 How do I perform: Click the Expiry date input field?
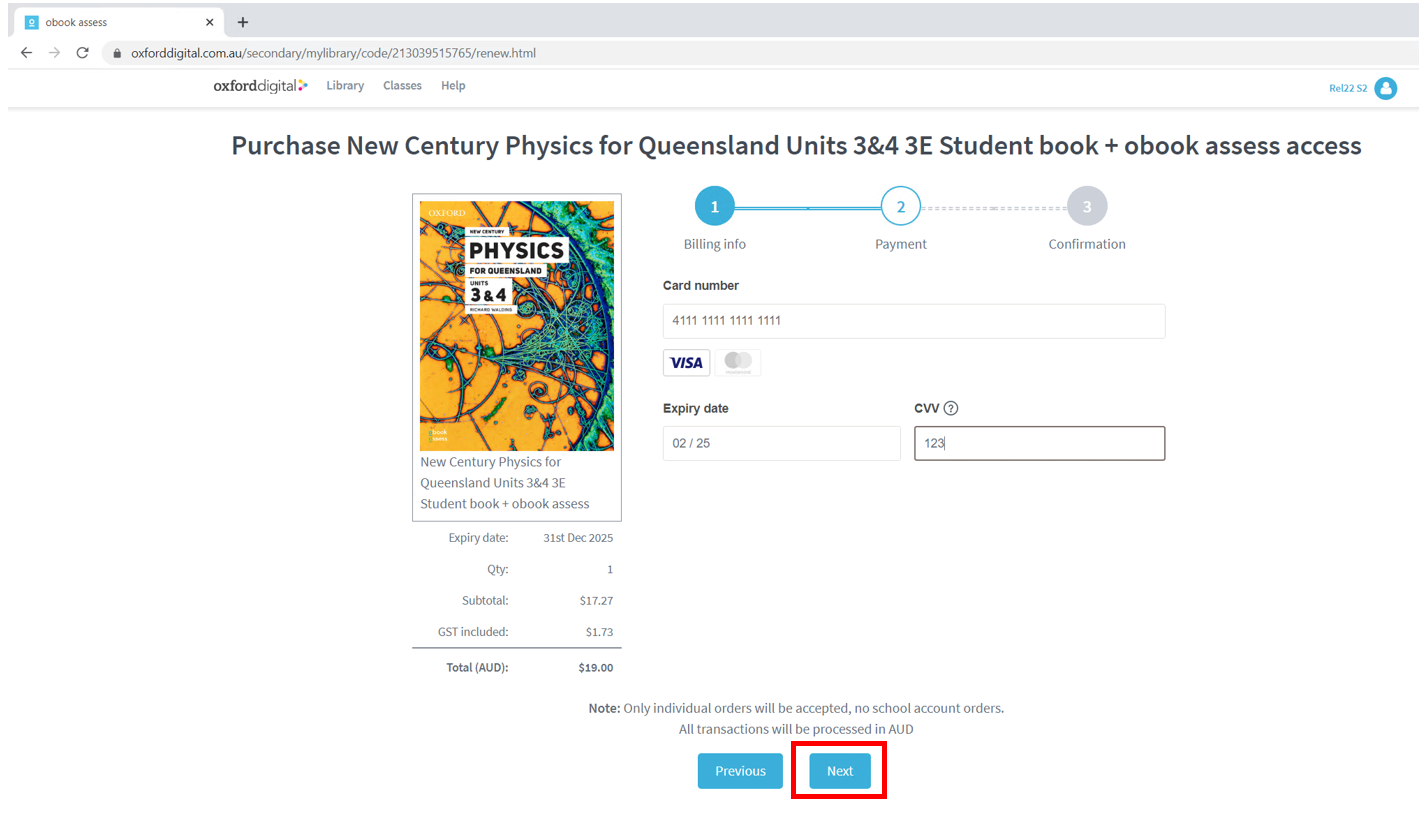[781, 443]
